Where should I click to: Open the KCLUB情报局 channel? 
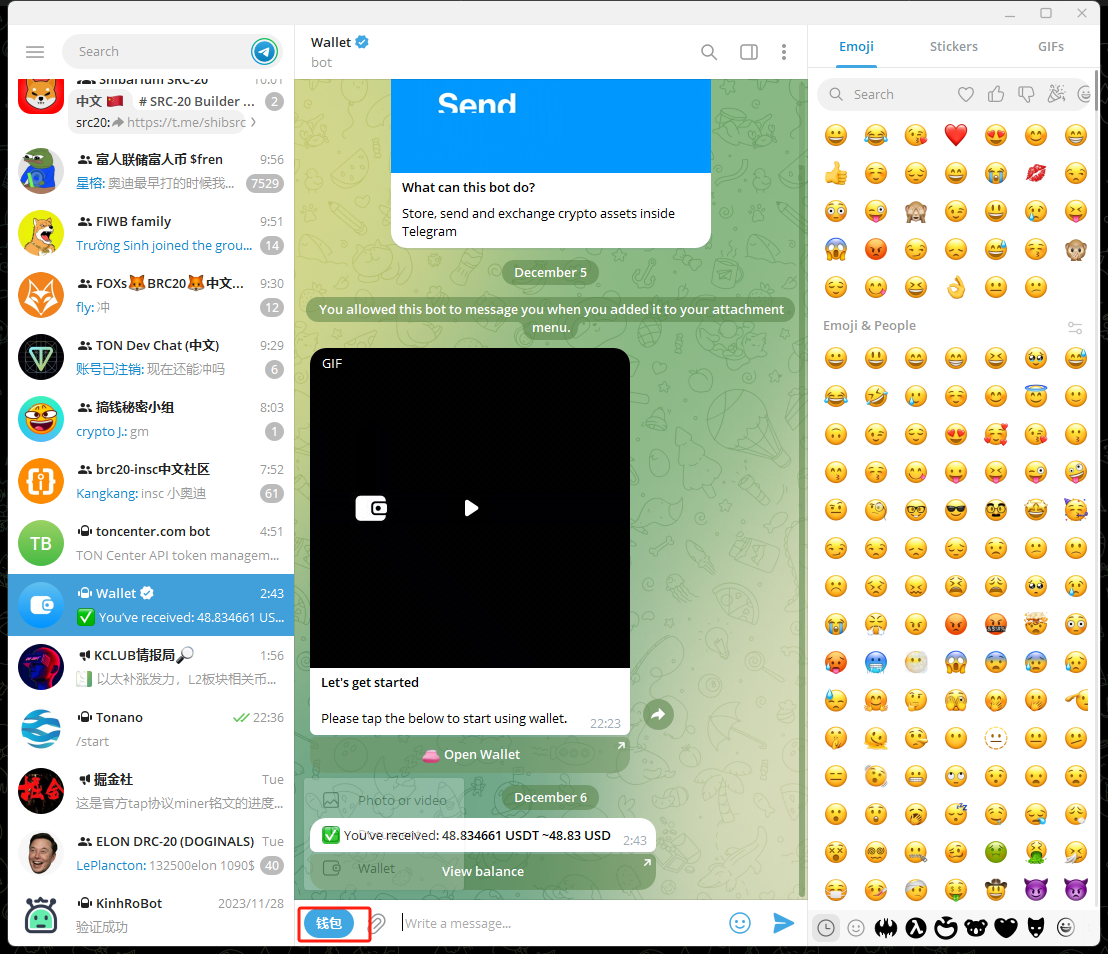[151, 667]
